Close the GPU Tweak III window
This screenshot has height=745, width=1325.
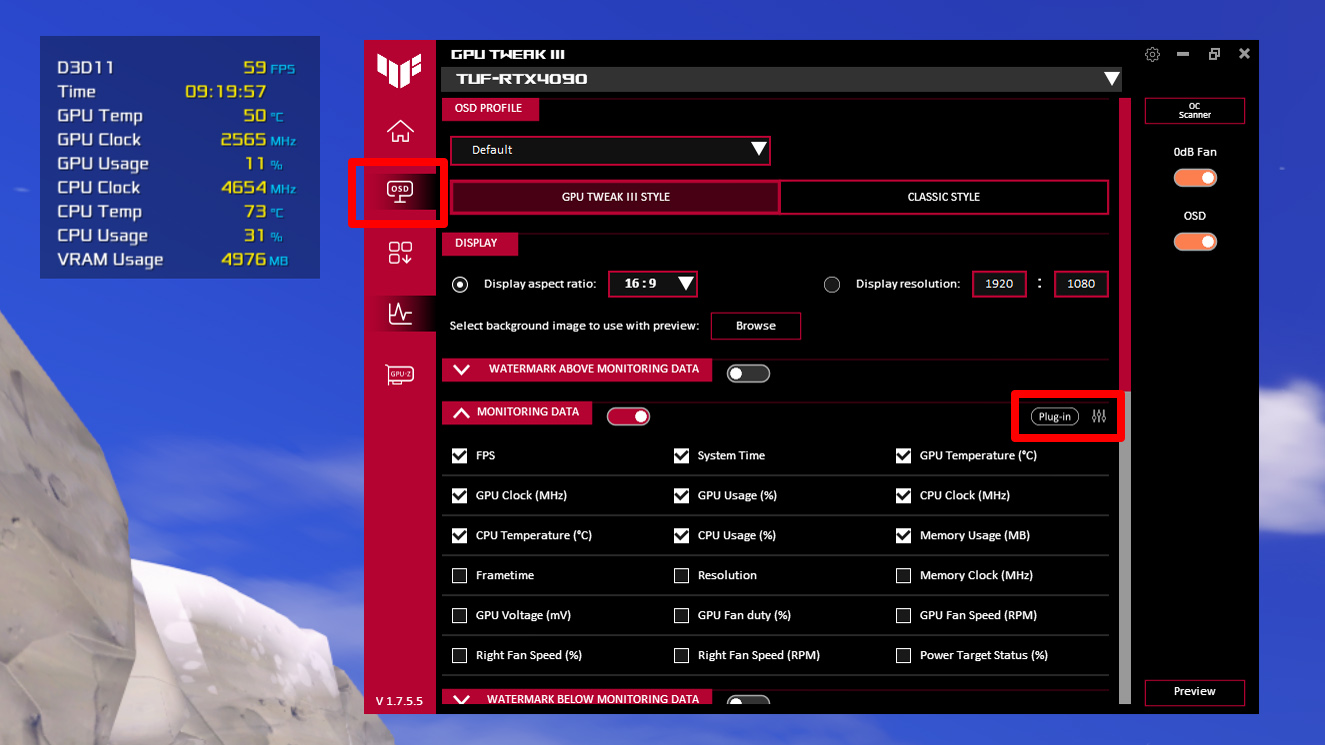[1244, 54]
